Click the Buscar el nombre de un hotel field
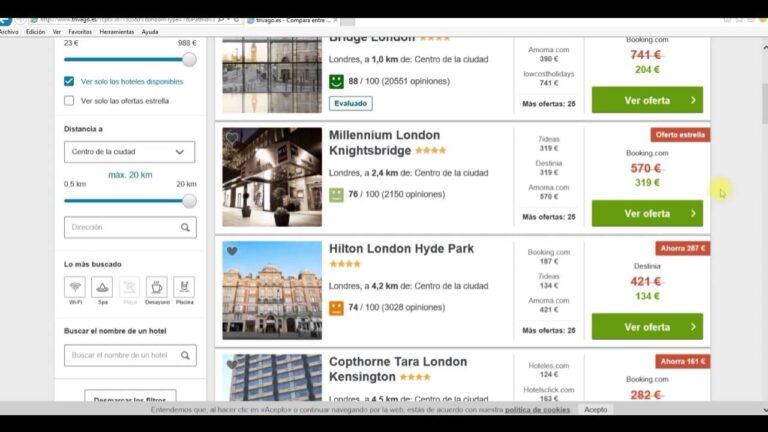The height and width of the screenshot is (432, 768). tap(130, 355)
